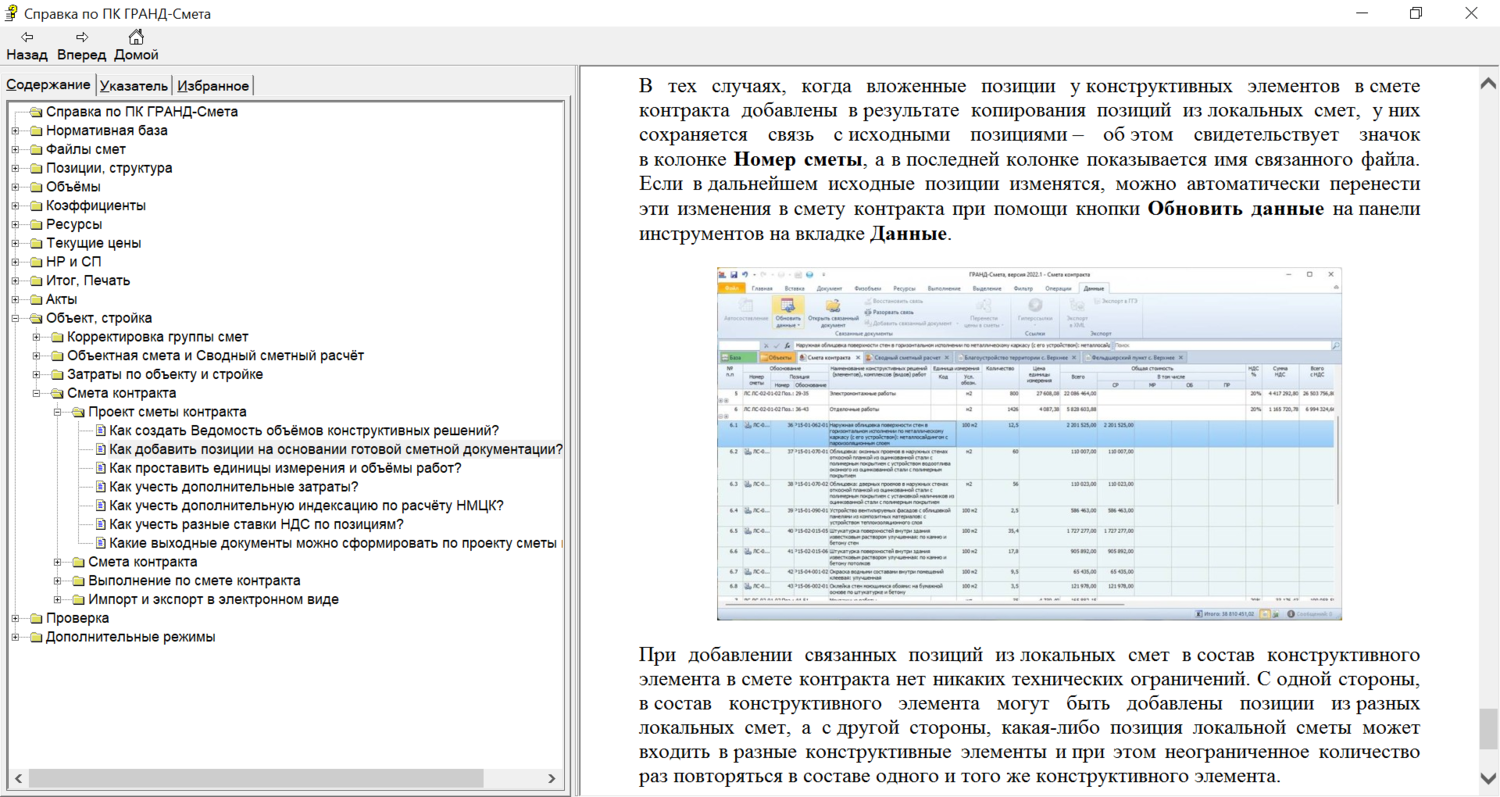Select the Проверка section in contents
Screen dimensions: 1500x797
tap(77, 618)
